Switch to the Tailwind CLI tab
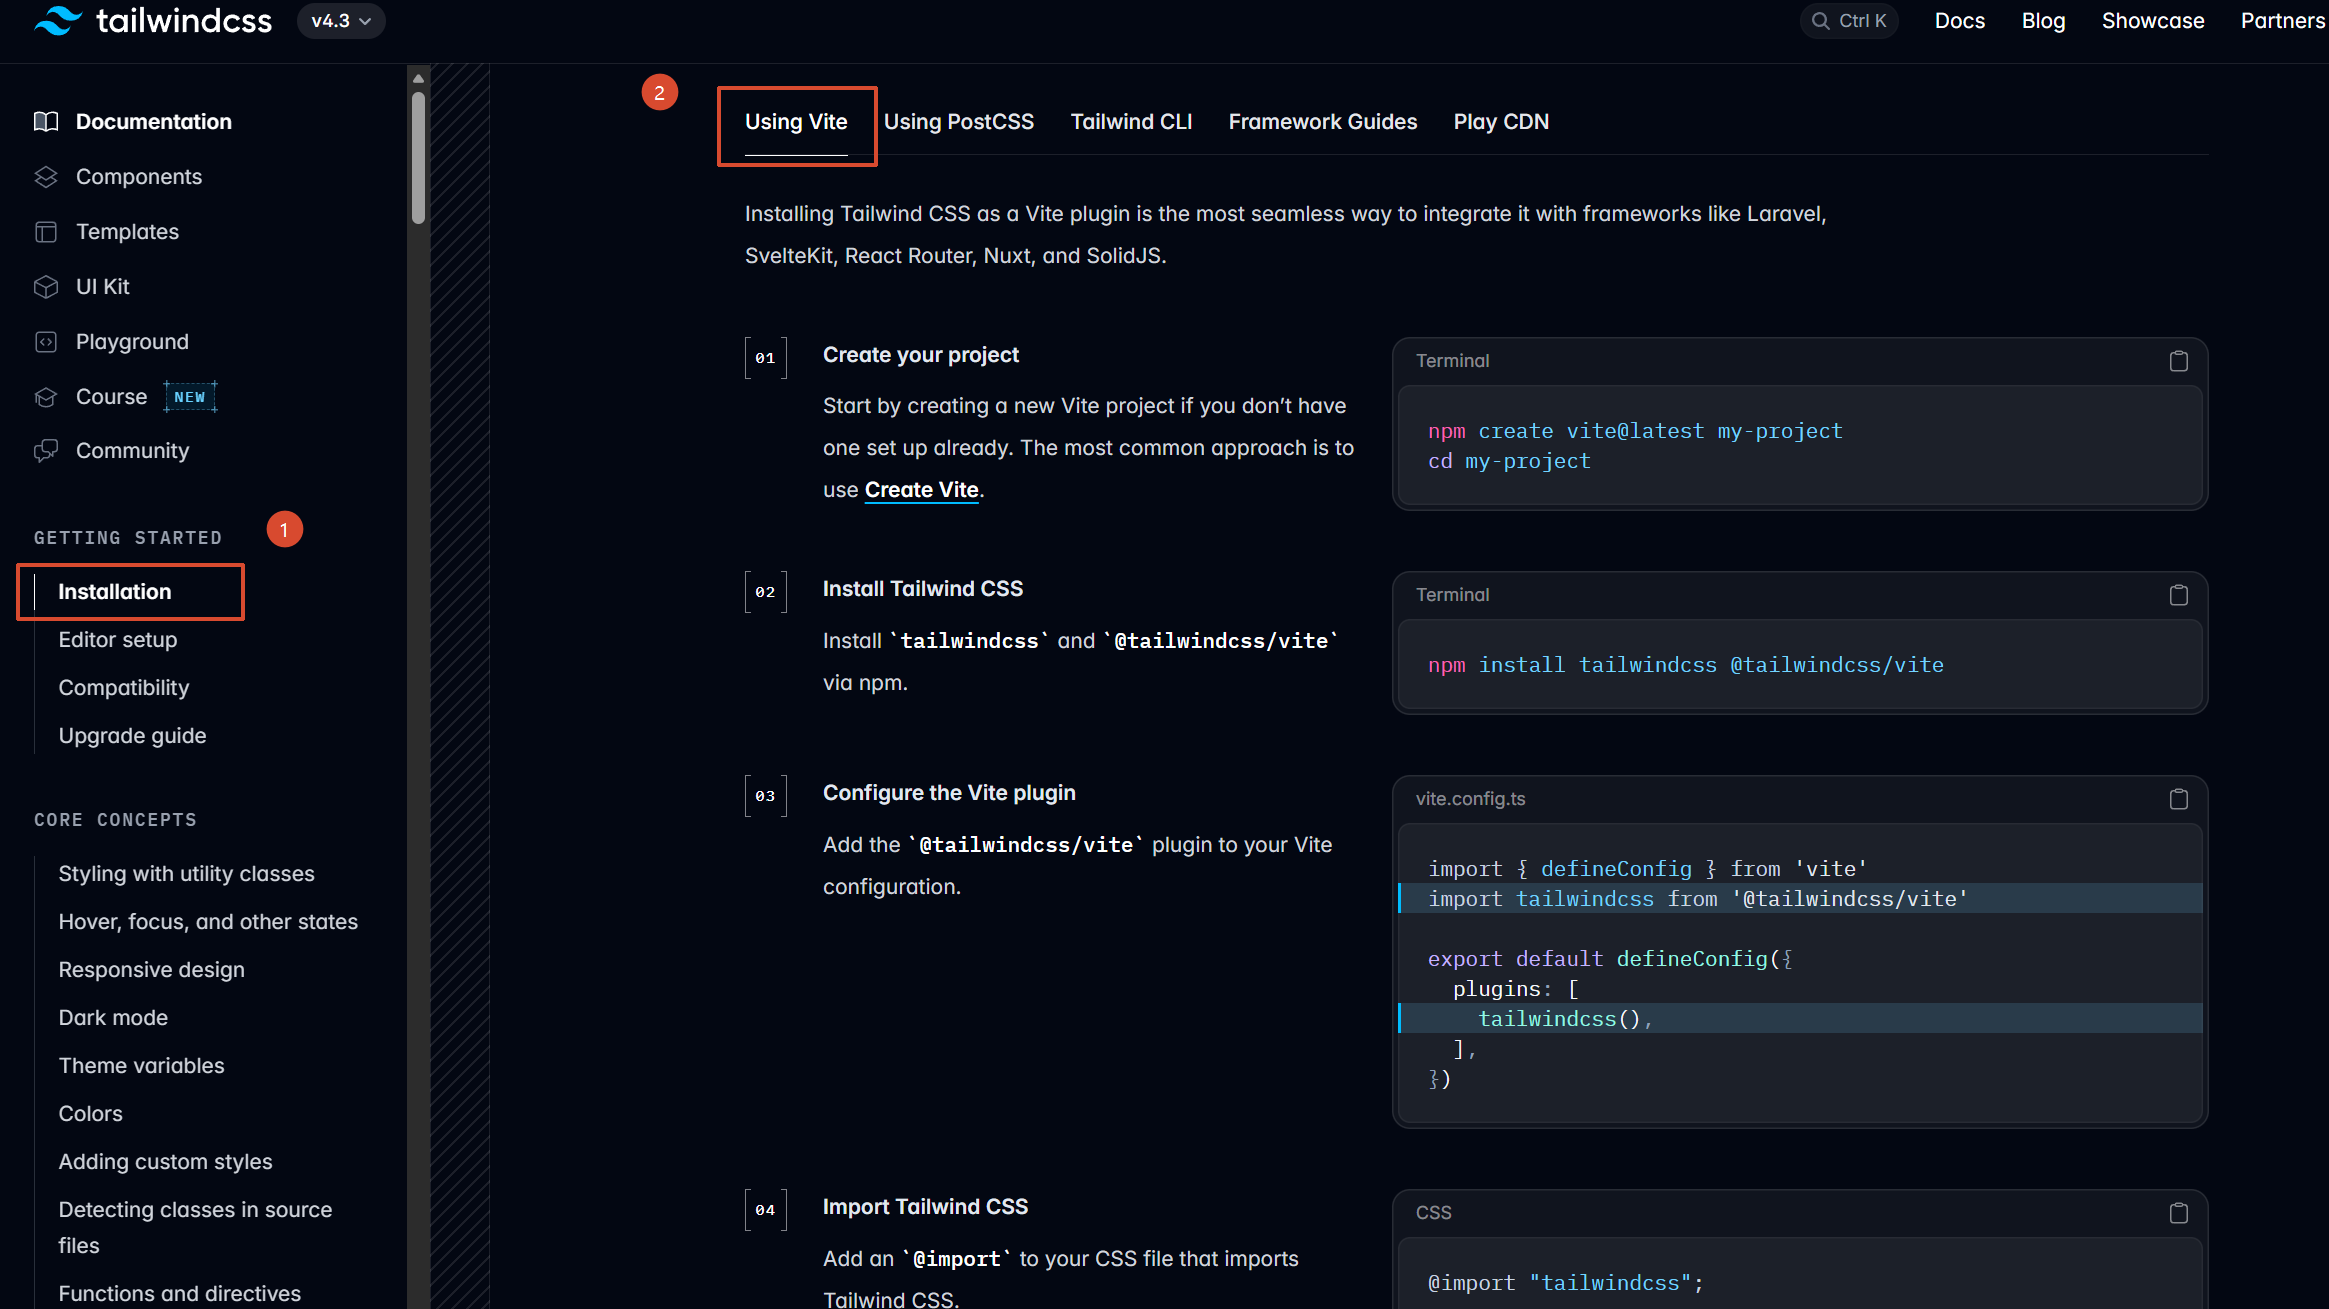 pyautogui.click(x=1131, y=122)
